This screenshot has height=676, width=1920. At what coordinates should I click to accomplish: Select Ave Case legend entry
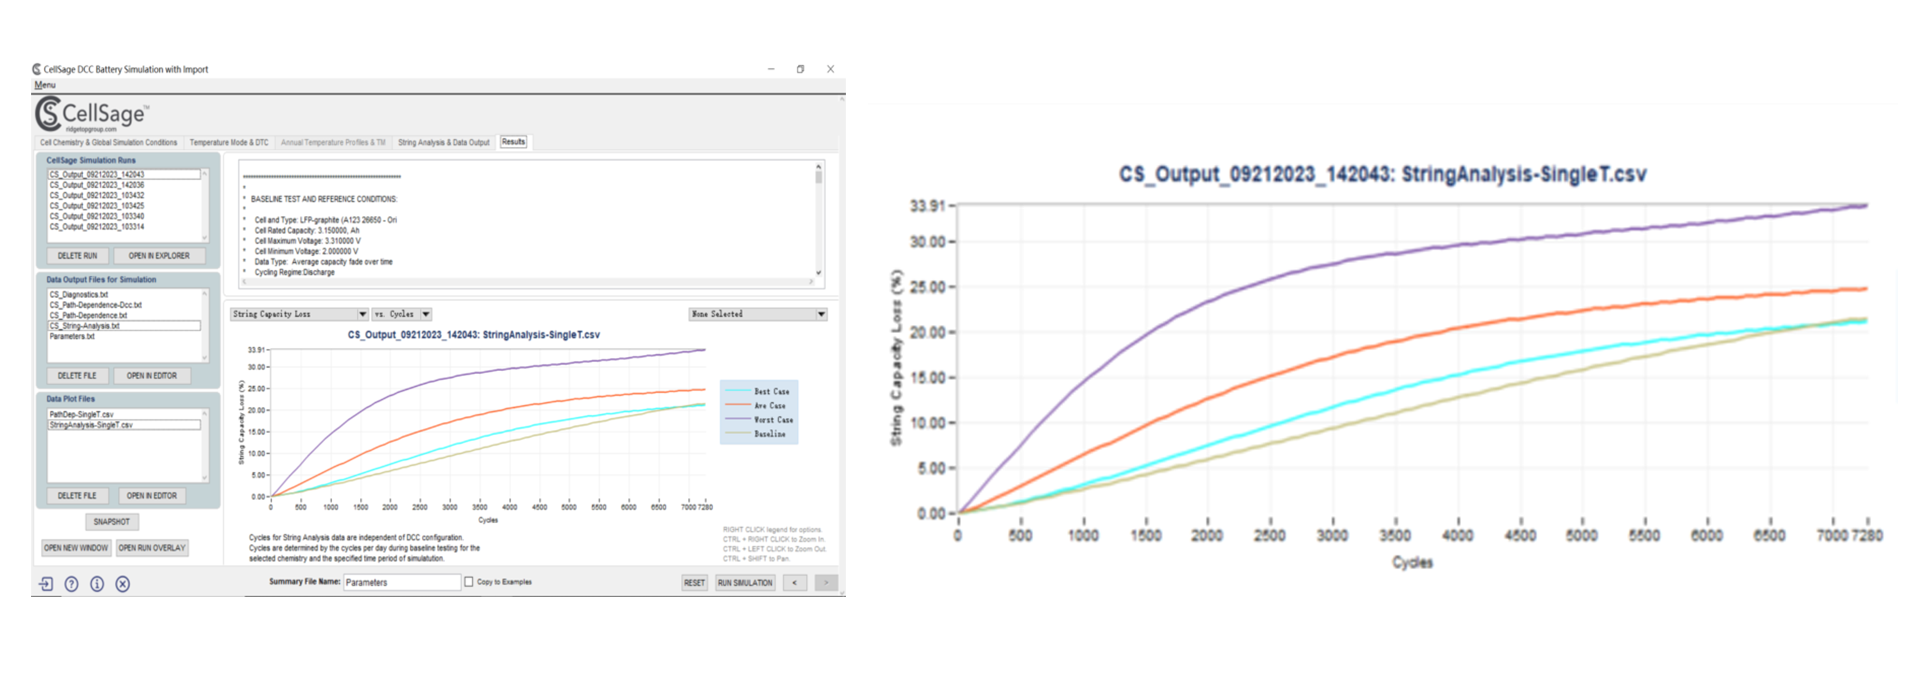click(x=757, y=405)
